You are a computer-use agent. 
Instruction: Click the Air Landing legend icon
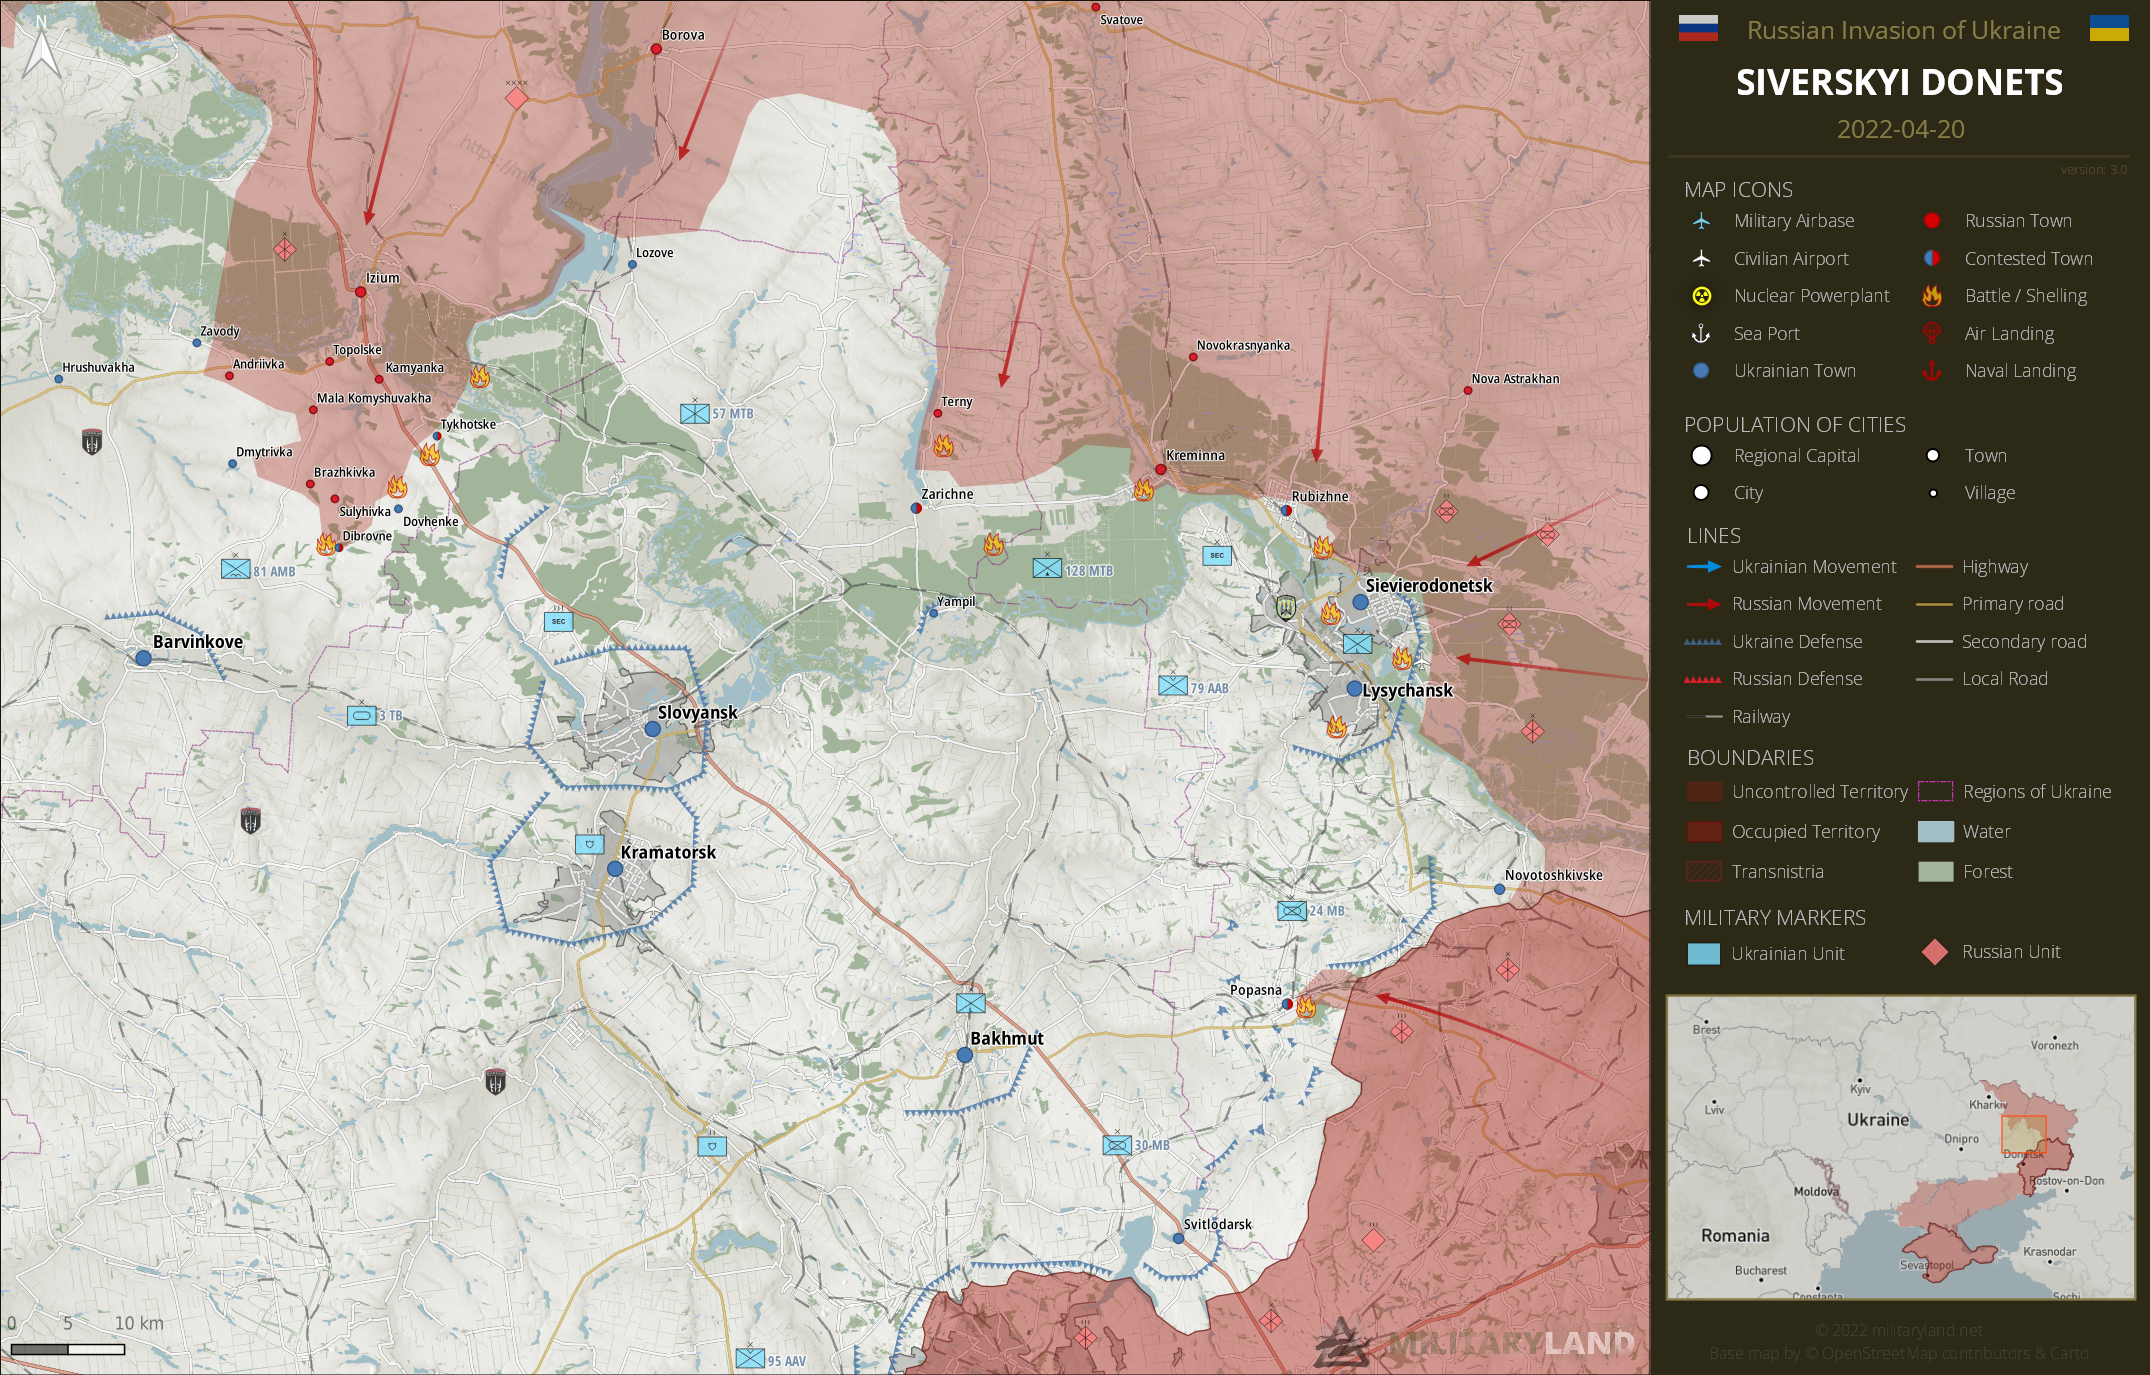(1932, 333)
